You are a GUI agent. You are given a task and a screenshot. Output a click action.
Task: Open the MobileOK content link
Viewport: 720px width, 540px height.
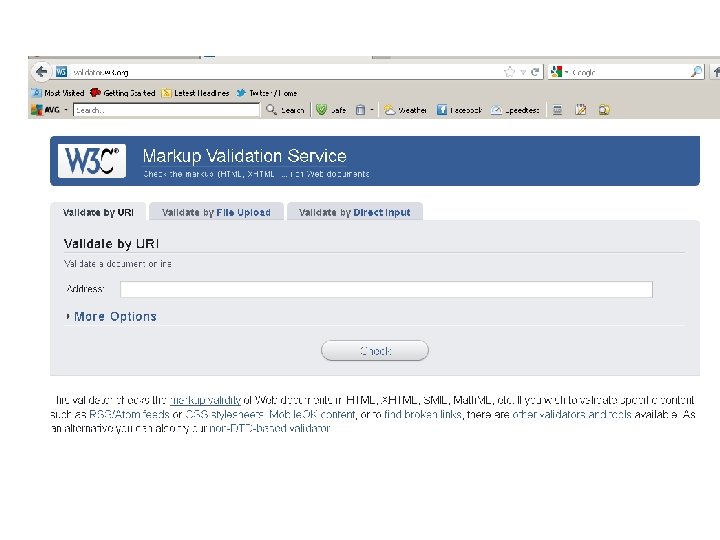pyautogui.click(x=312, y=414)
